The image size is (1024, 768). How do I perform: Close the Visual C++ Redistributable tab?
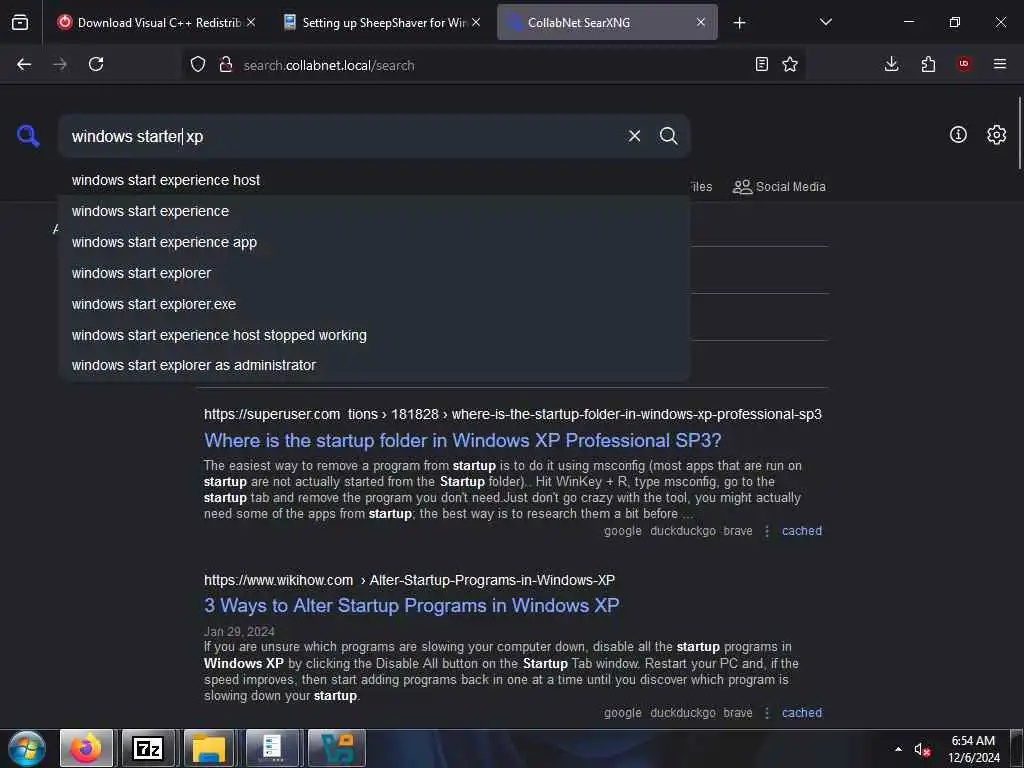(251, 23)
